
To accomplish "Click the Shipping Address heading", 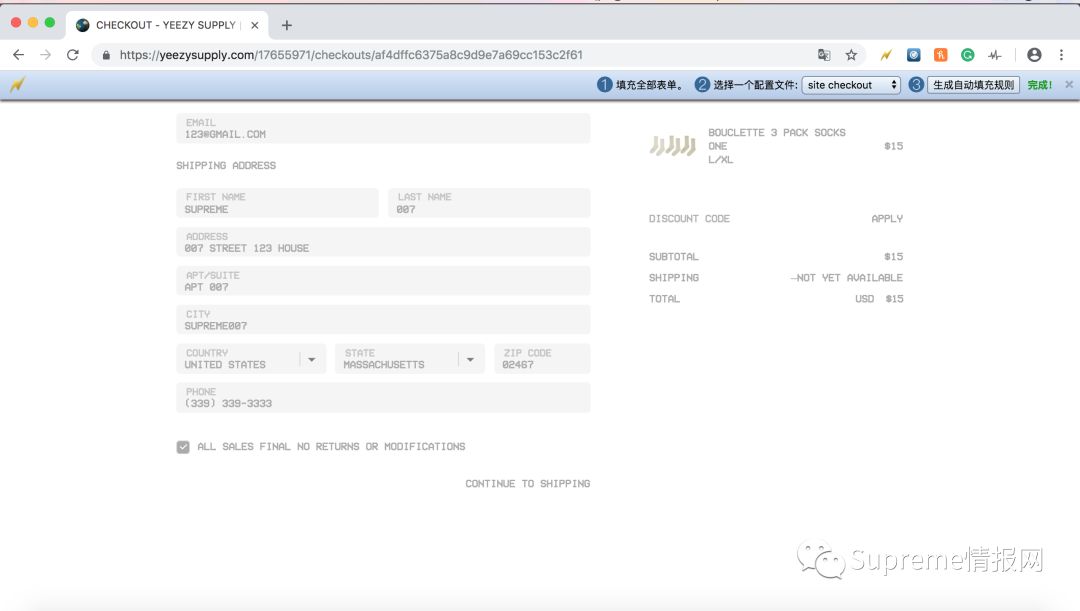I will (226, 165).
